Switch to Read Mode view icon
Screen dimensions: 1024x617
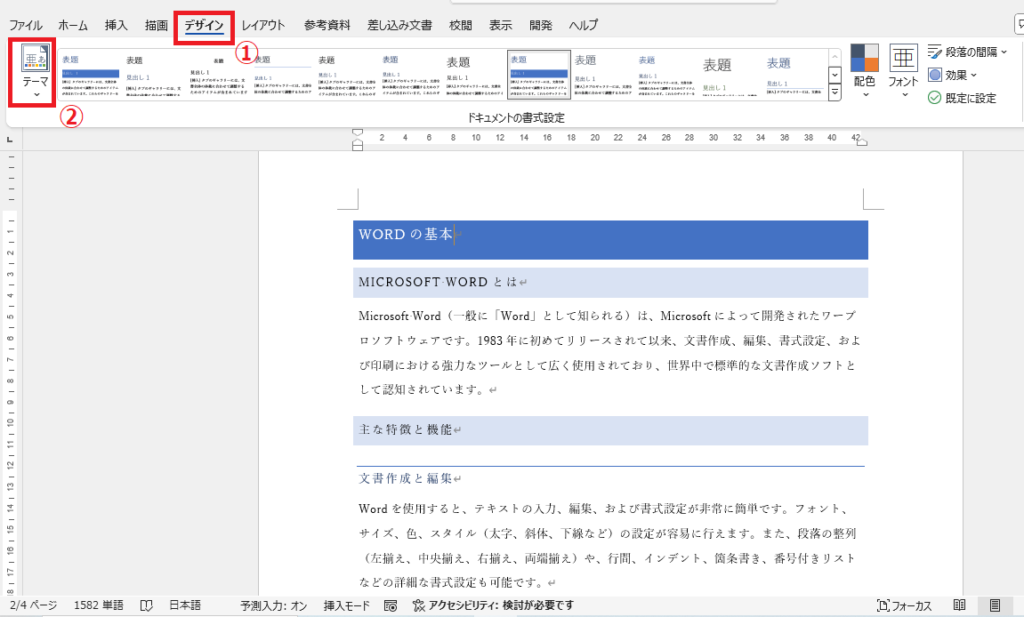[x=959, y=605]
